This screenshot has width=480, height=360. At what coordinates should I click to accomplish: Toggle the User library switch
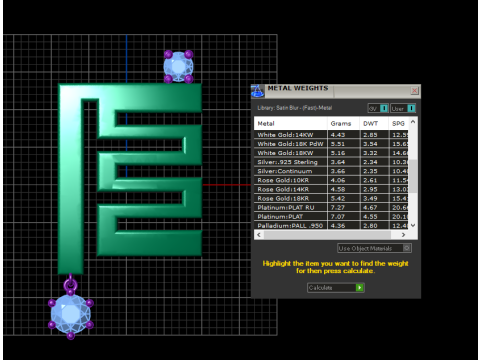(x=403, y=108)
